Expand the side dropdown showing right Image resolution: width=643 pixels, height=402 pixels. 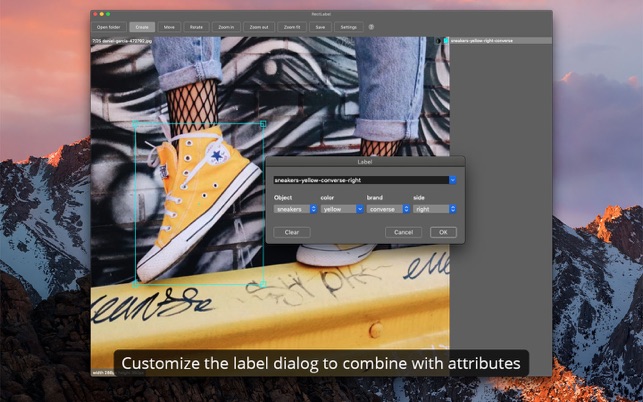point(435,209)
